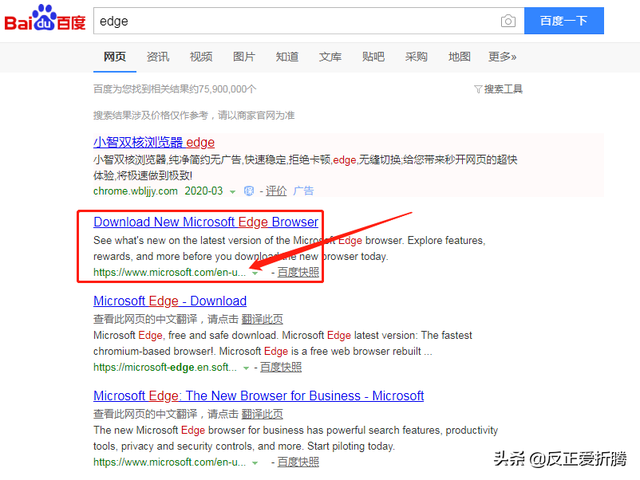
Task: Click 翻译此页 under Microsoft Edge - Download
Action: pos(262,319)
